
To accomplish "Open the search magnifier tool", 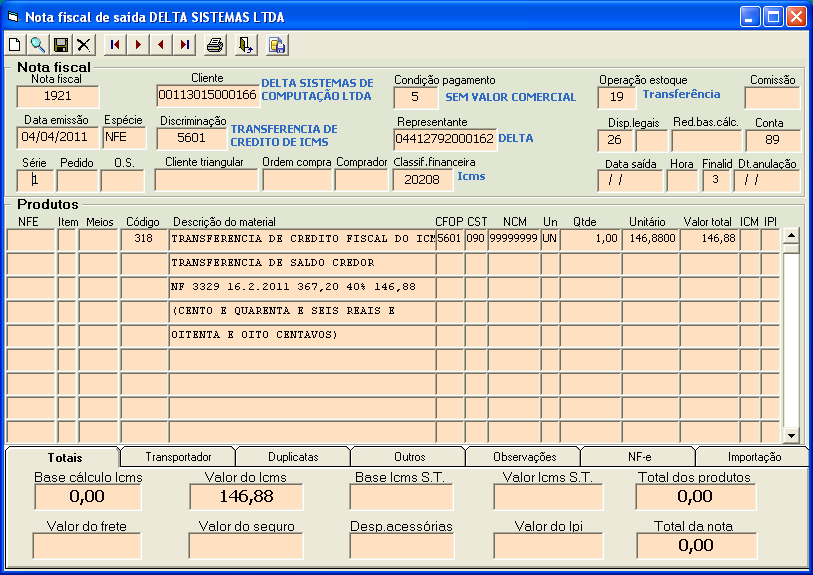I will [x=38, y=45].
